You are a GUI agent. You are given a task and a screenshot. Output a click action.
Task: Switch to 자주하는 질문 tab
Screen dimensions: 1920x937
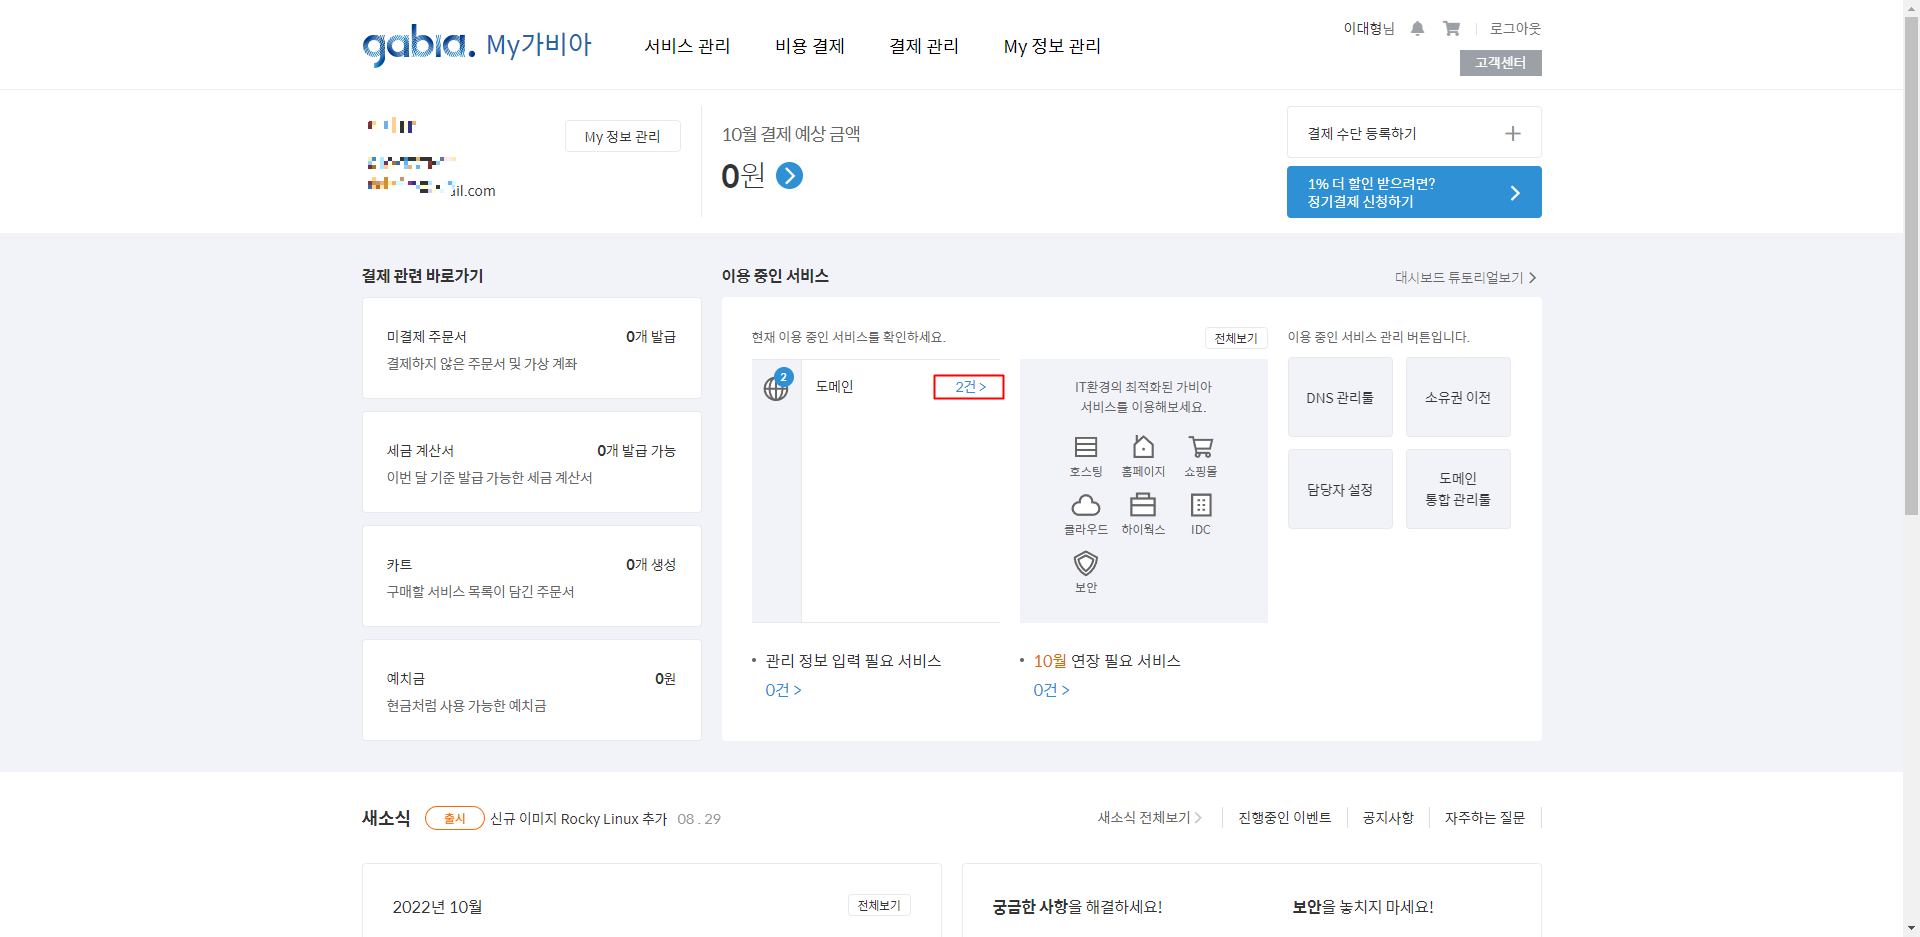pyautogui.click(x=1485, y=818)
